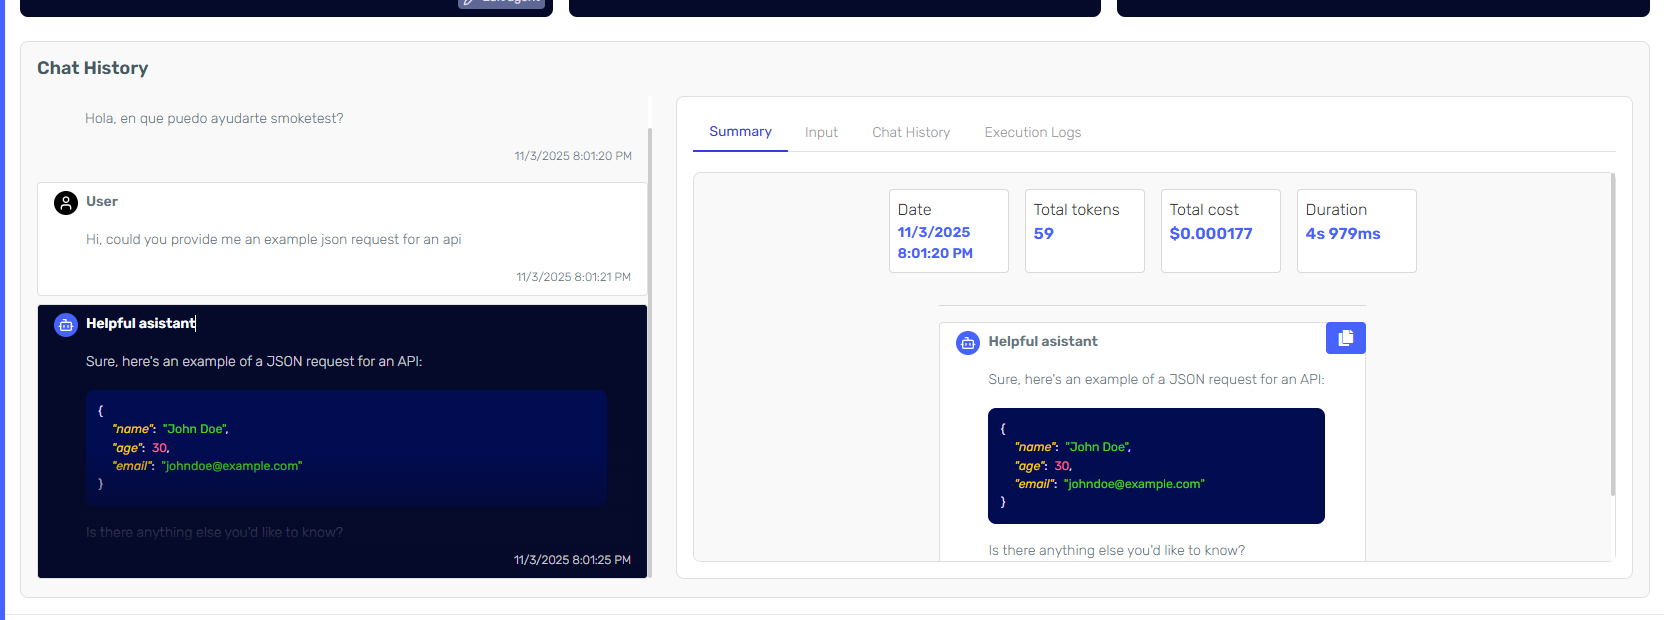Open the Chat History tab

910,132
